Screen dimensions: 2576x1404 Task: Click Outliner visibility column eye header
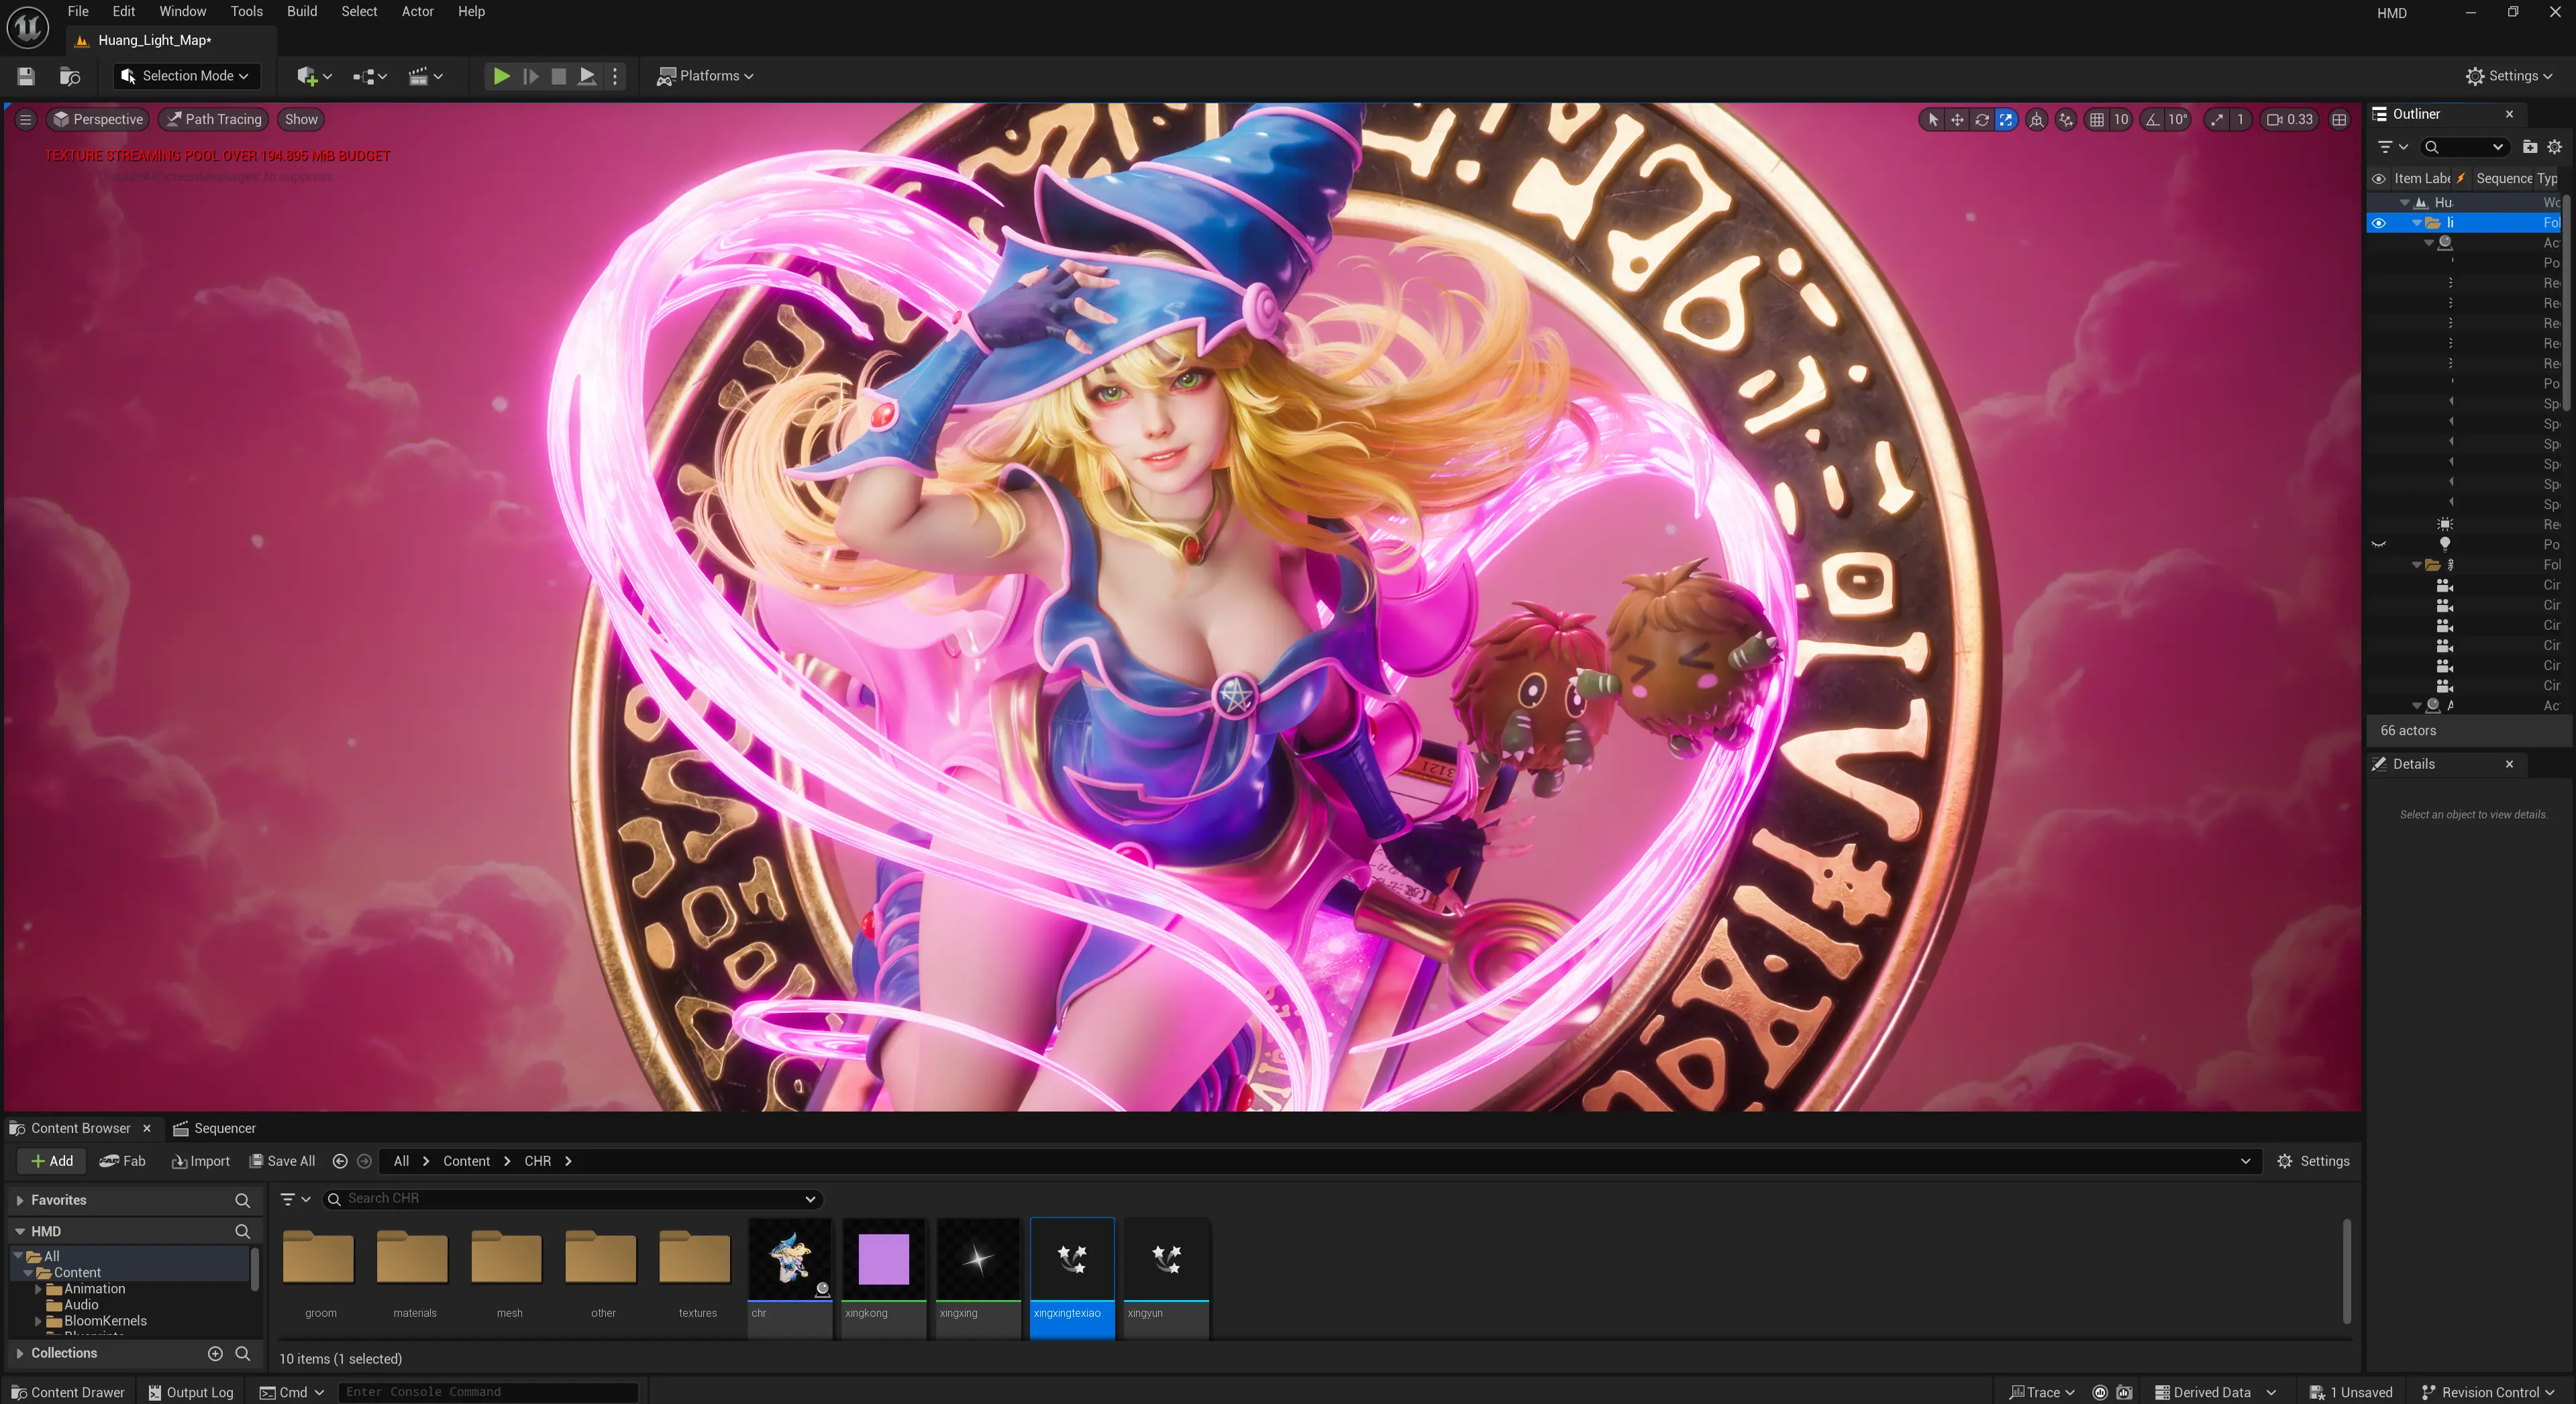pyautogui.click(x=2379, y=179)
